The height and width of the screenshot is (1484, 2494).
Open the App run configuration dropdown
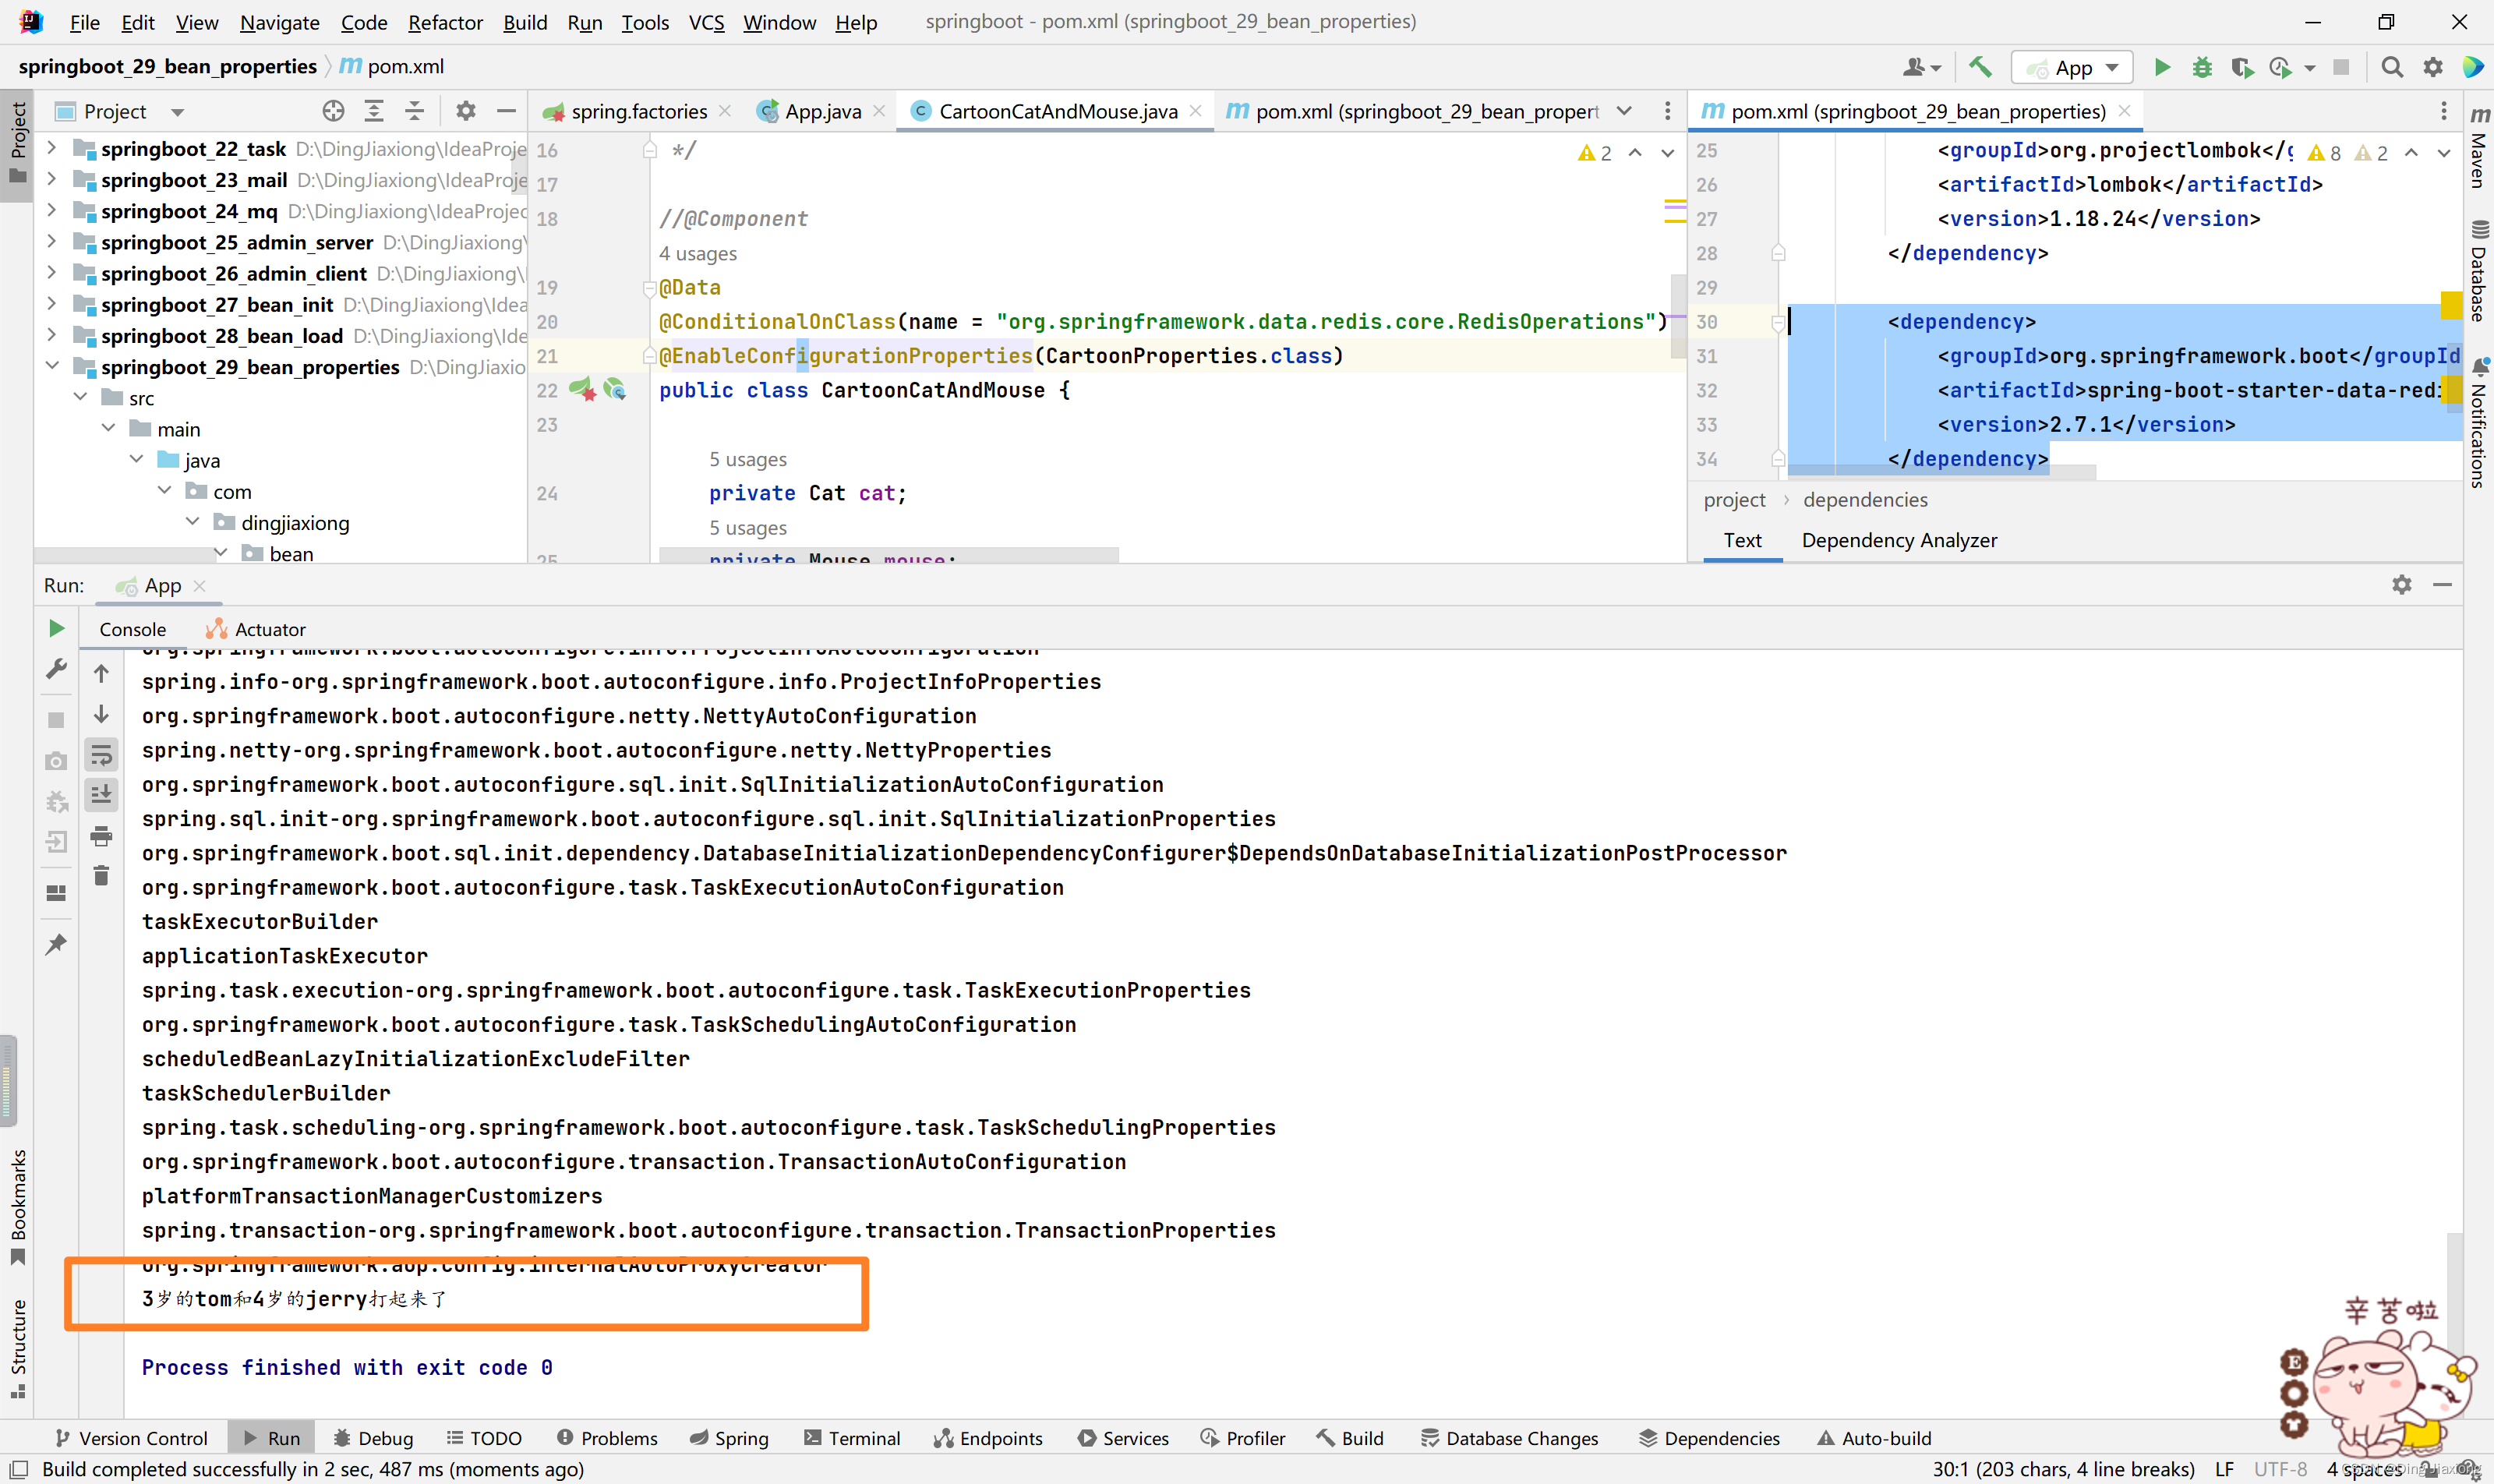coord(2073,68)
